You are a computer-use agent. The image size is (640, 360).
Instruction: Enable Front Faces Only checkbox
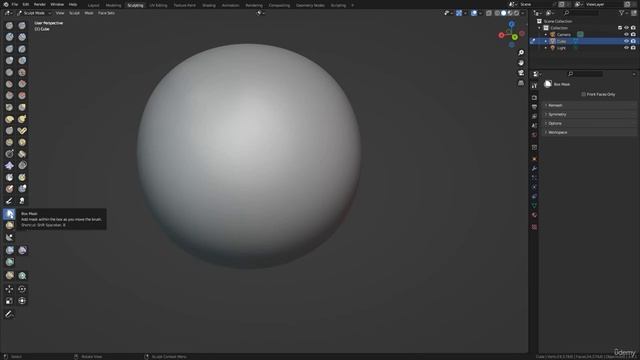coord(583,94)
